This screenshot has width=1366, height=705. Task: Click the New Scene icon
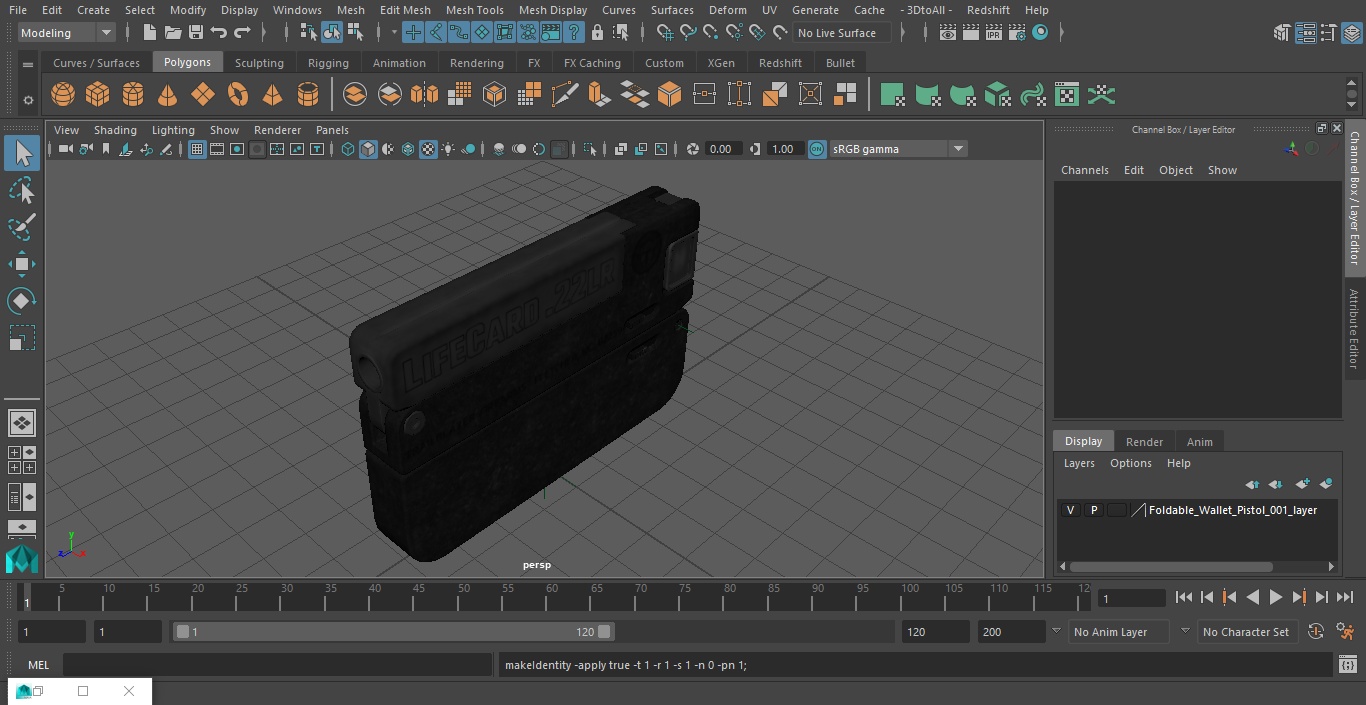(x=149, y=33)
